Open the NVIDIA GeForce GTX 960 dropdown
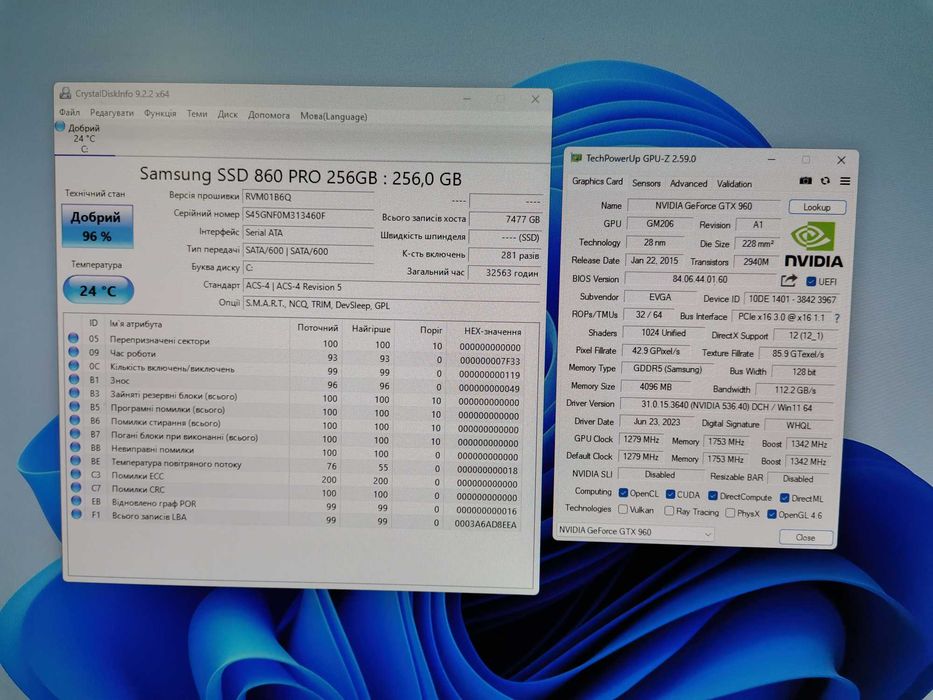The height and width of the screenshot is (700, 933). tap(634, 532)
